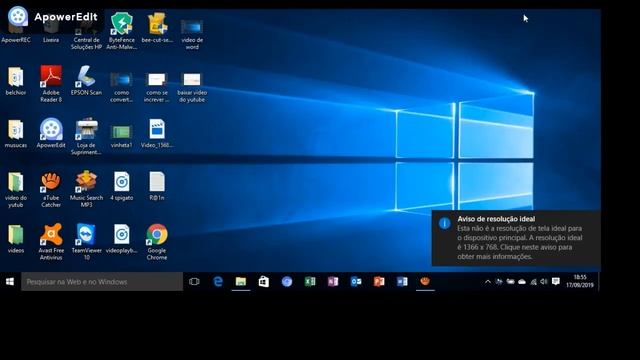The image size is (640, 360).
Task: Launch Outlook from the taskbar
Action: click(356, 282)
